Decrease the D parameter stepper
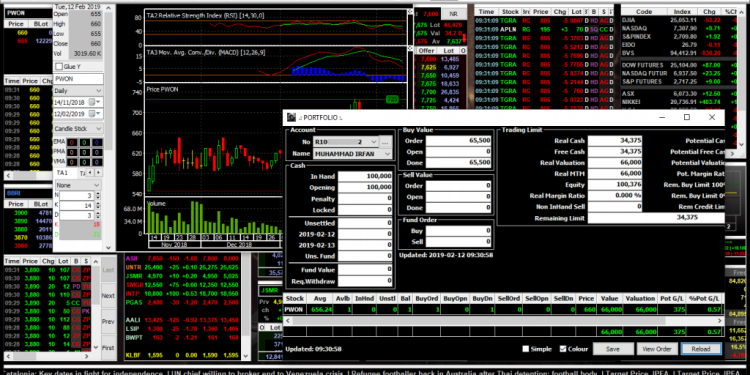 click(98, 218)
